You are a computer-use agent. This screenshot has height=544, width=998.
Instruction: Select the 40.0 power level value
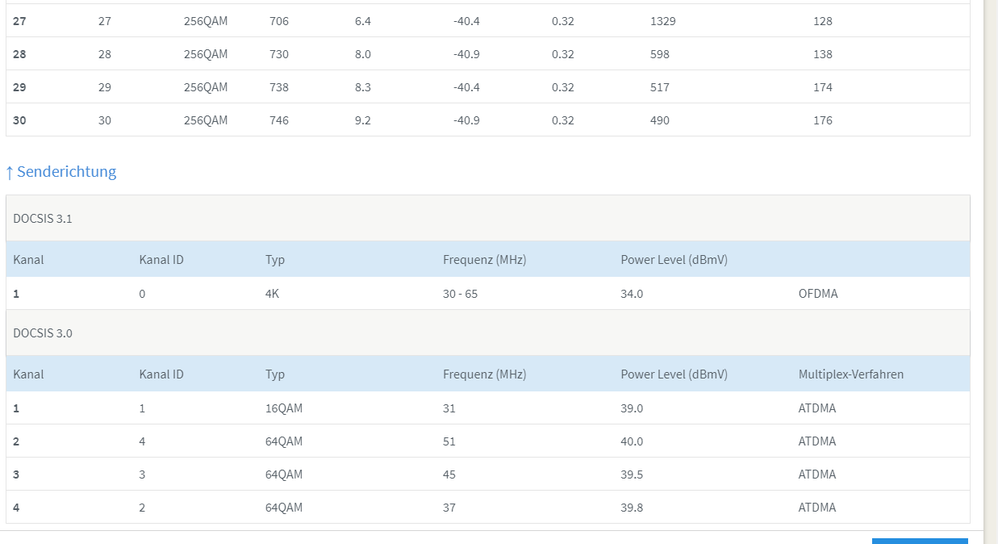tap(632, 441)
